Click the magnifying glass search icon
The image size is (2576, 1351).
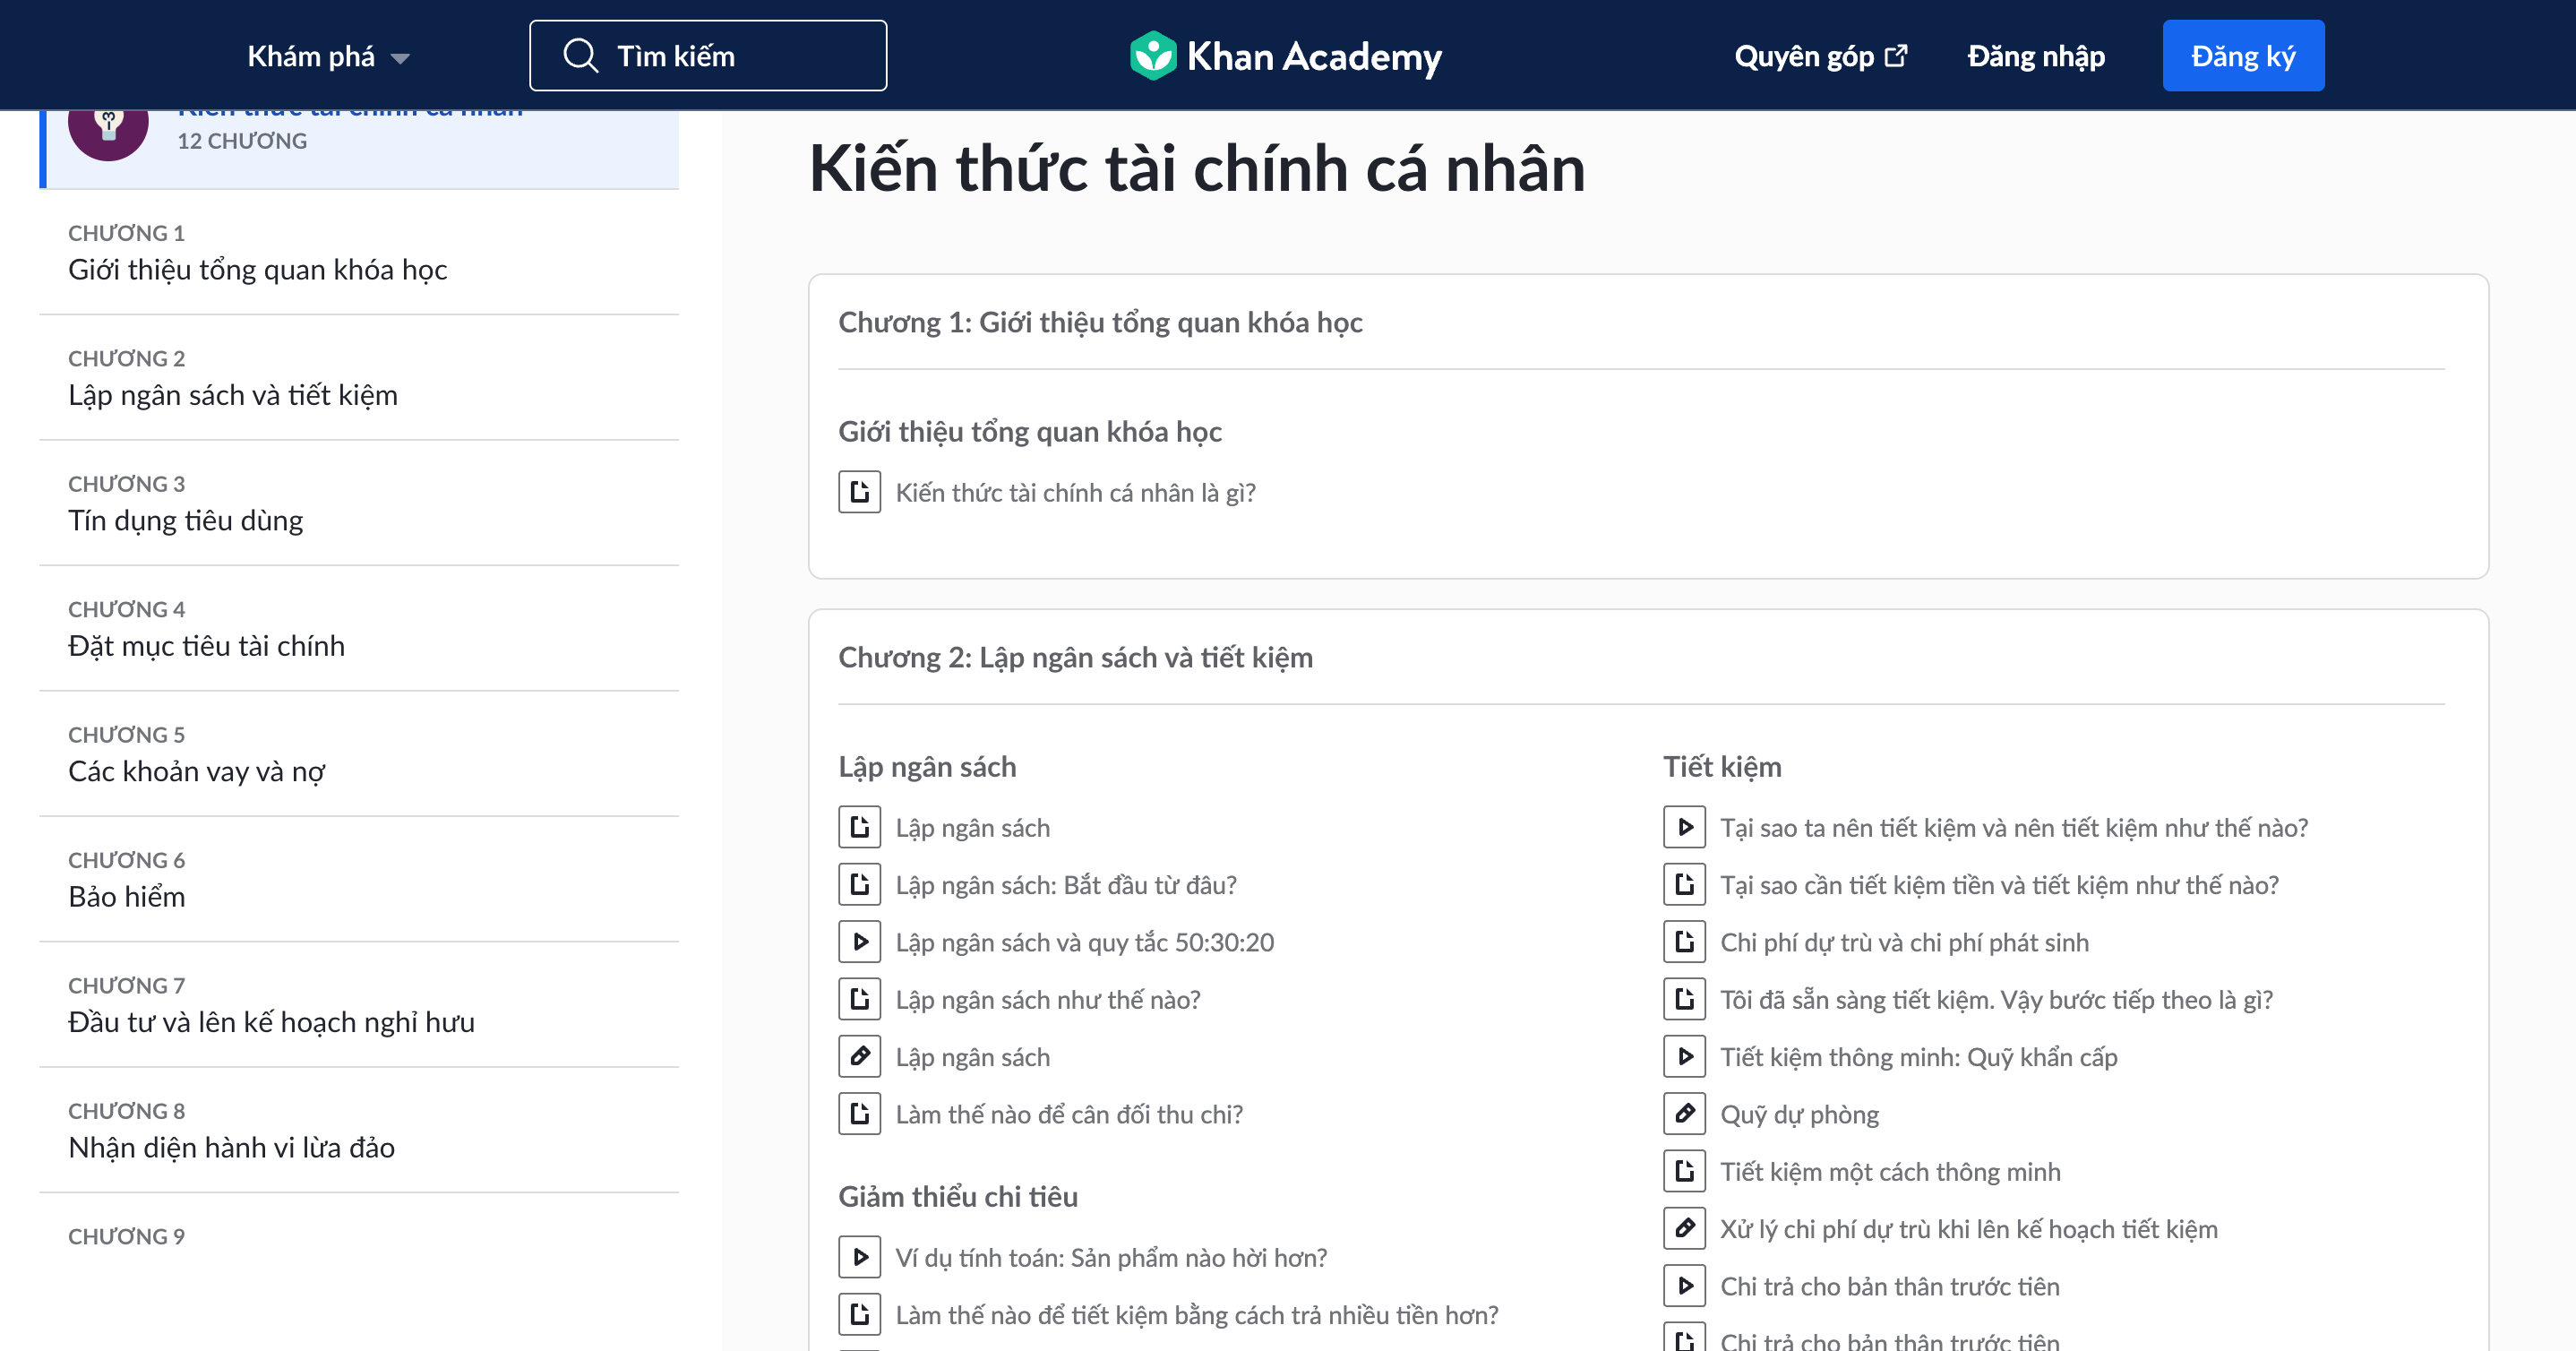click(581, 56)
